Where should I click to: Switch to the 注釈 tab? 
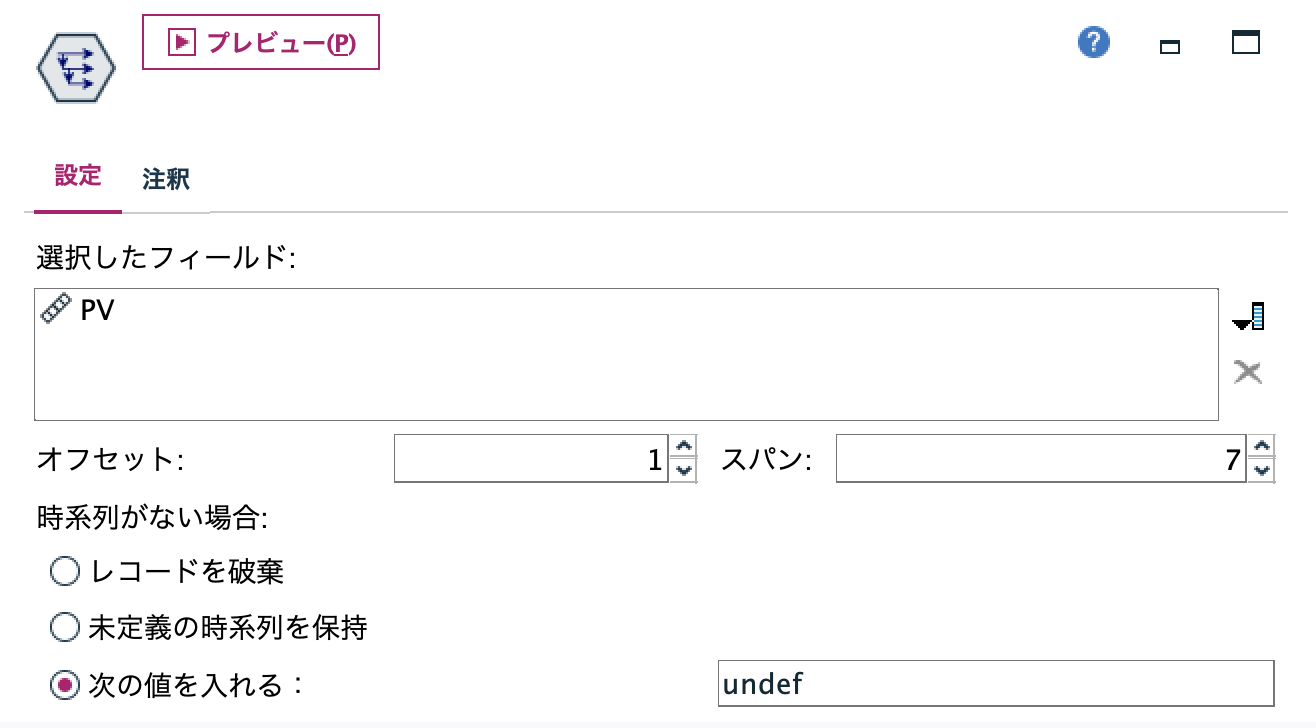[164, 180]
